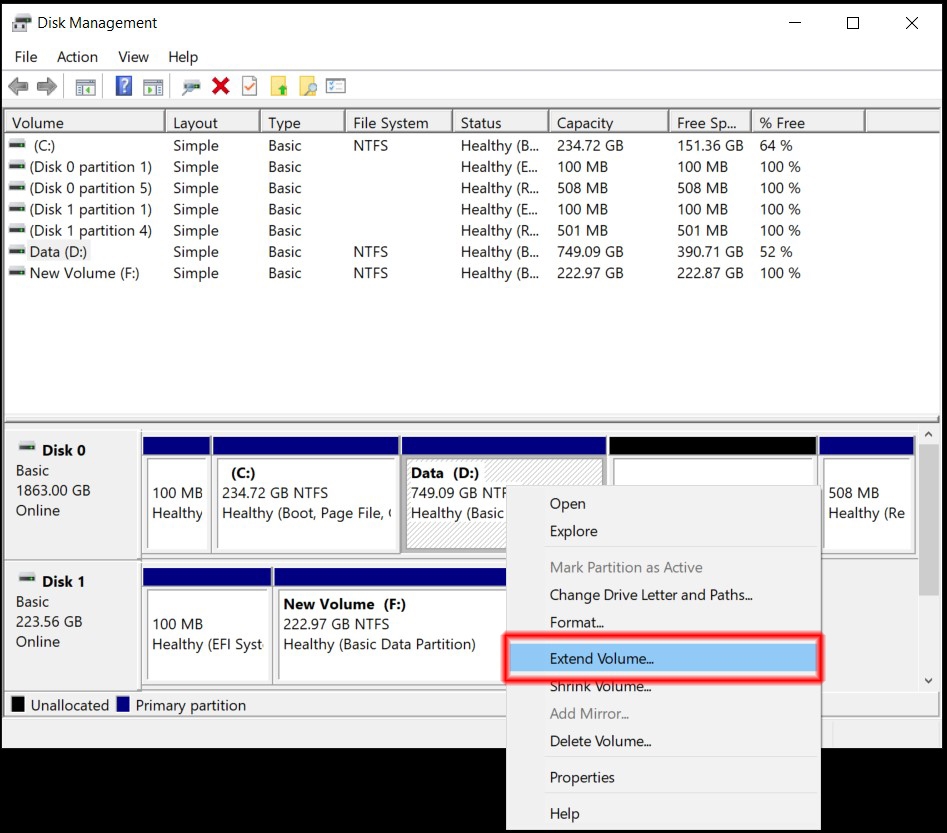The image size is (947, 833).
Task: Select Shrink Volume in the context menu
Action: (600, 686)
